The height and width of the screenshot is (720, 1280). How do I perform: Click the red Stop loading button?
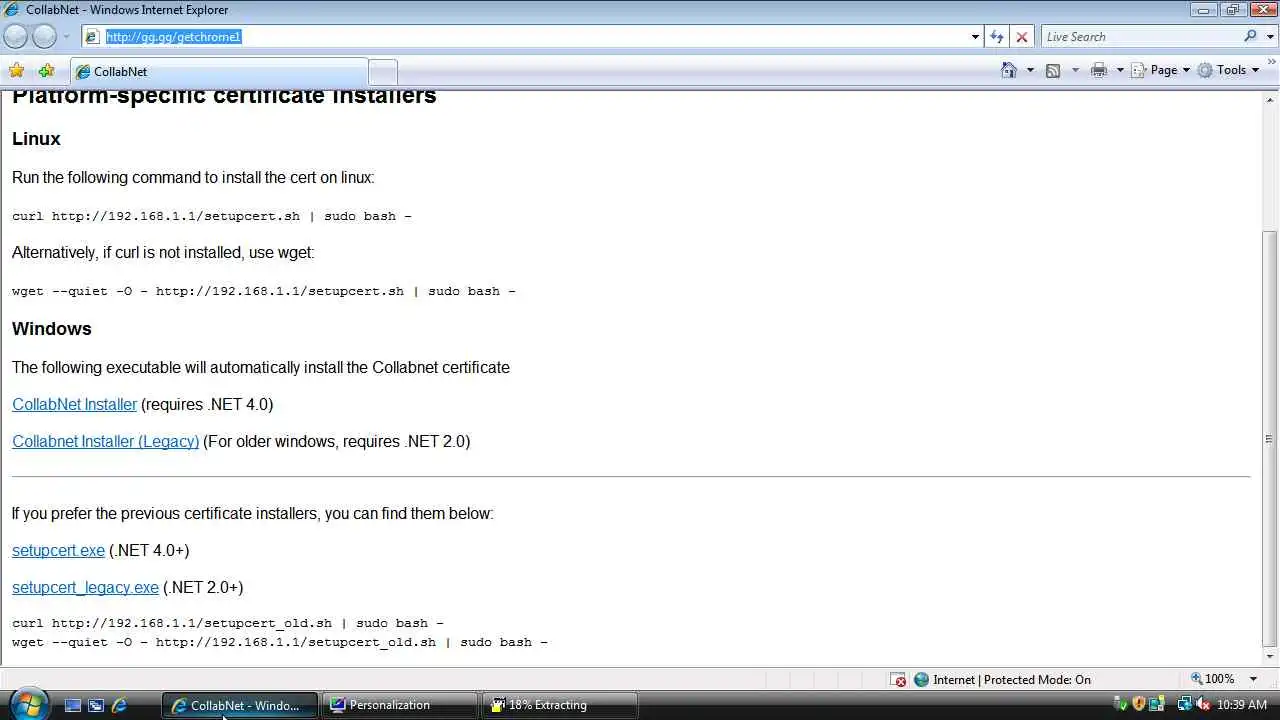click(1021, 37)
